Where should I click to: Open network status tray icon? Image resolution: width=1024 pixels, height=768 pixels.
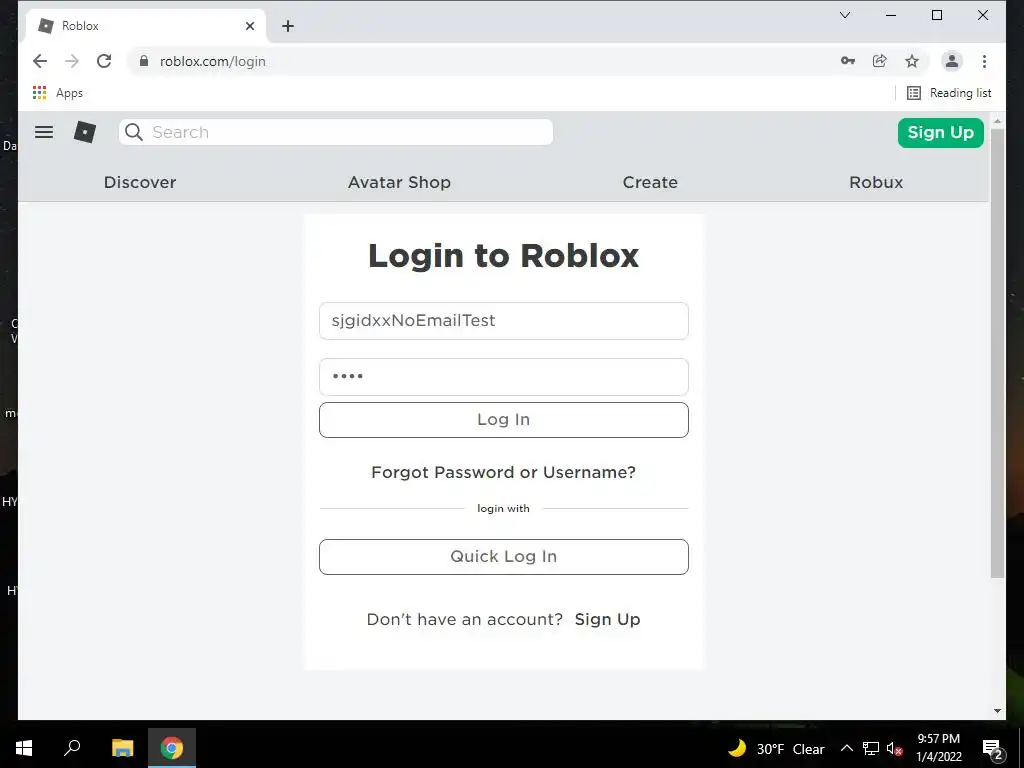coord(871,748)
